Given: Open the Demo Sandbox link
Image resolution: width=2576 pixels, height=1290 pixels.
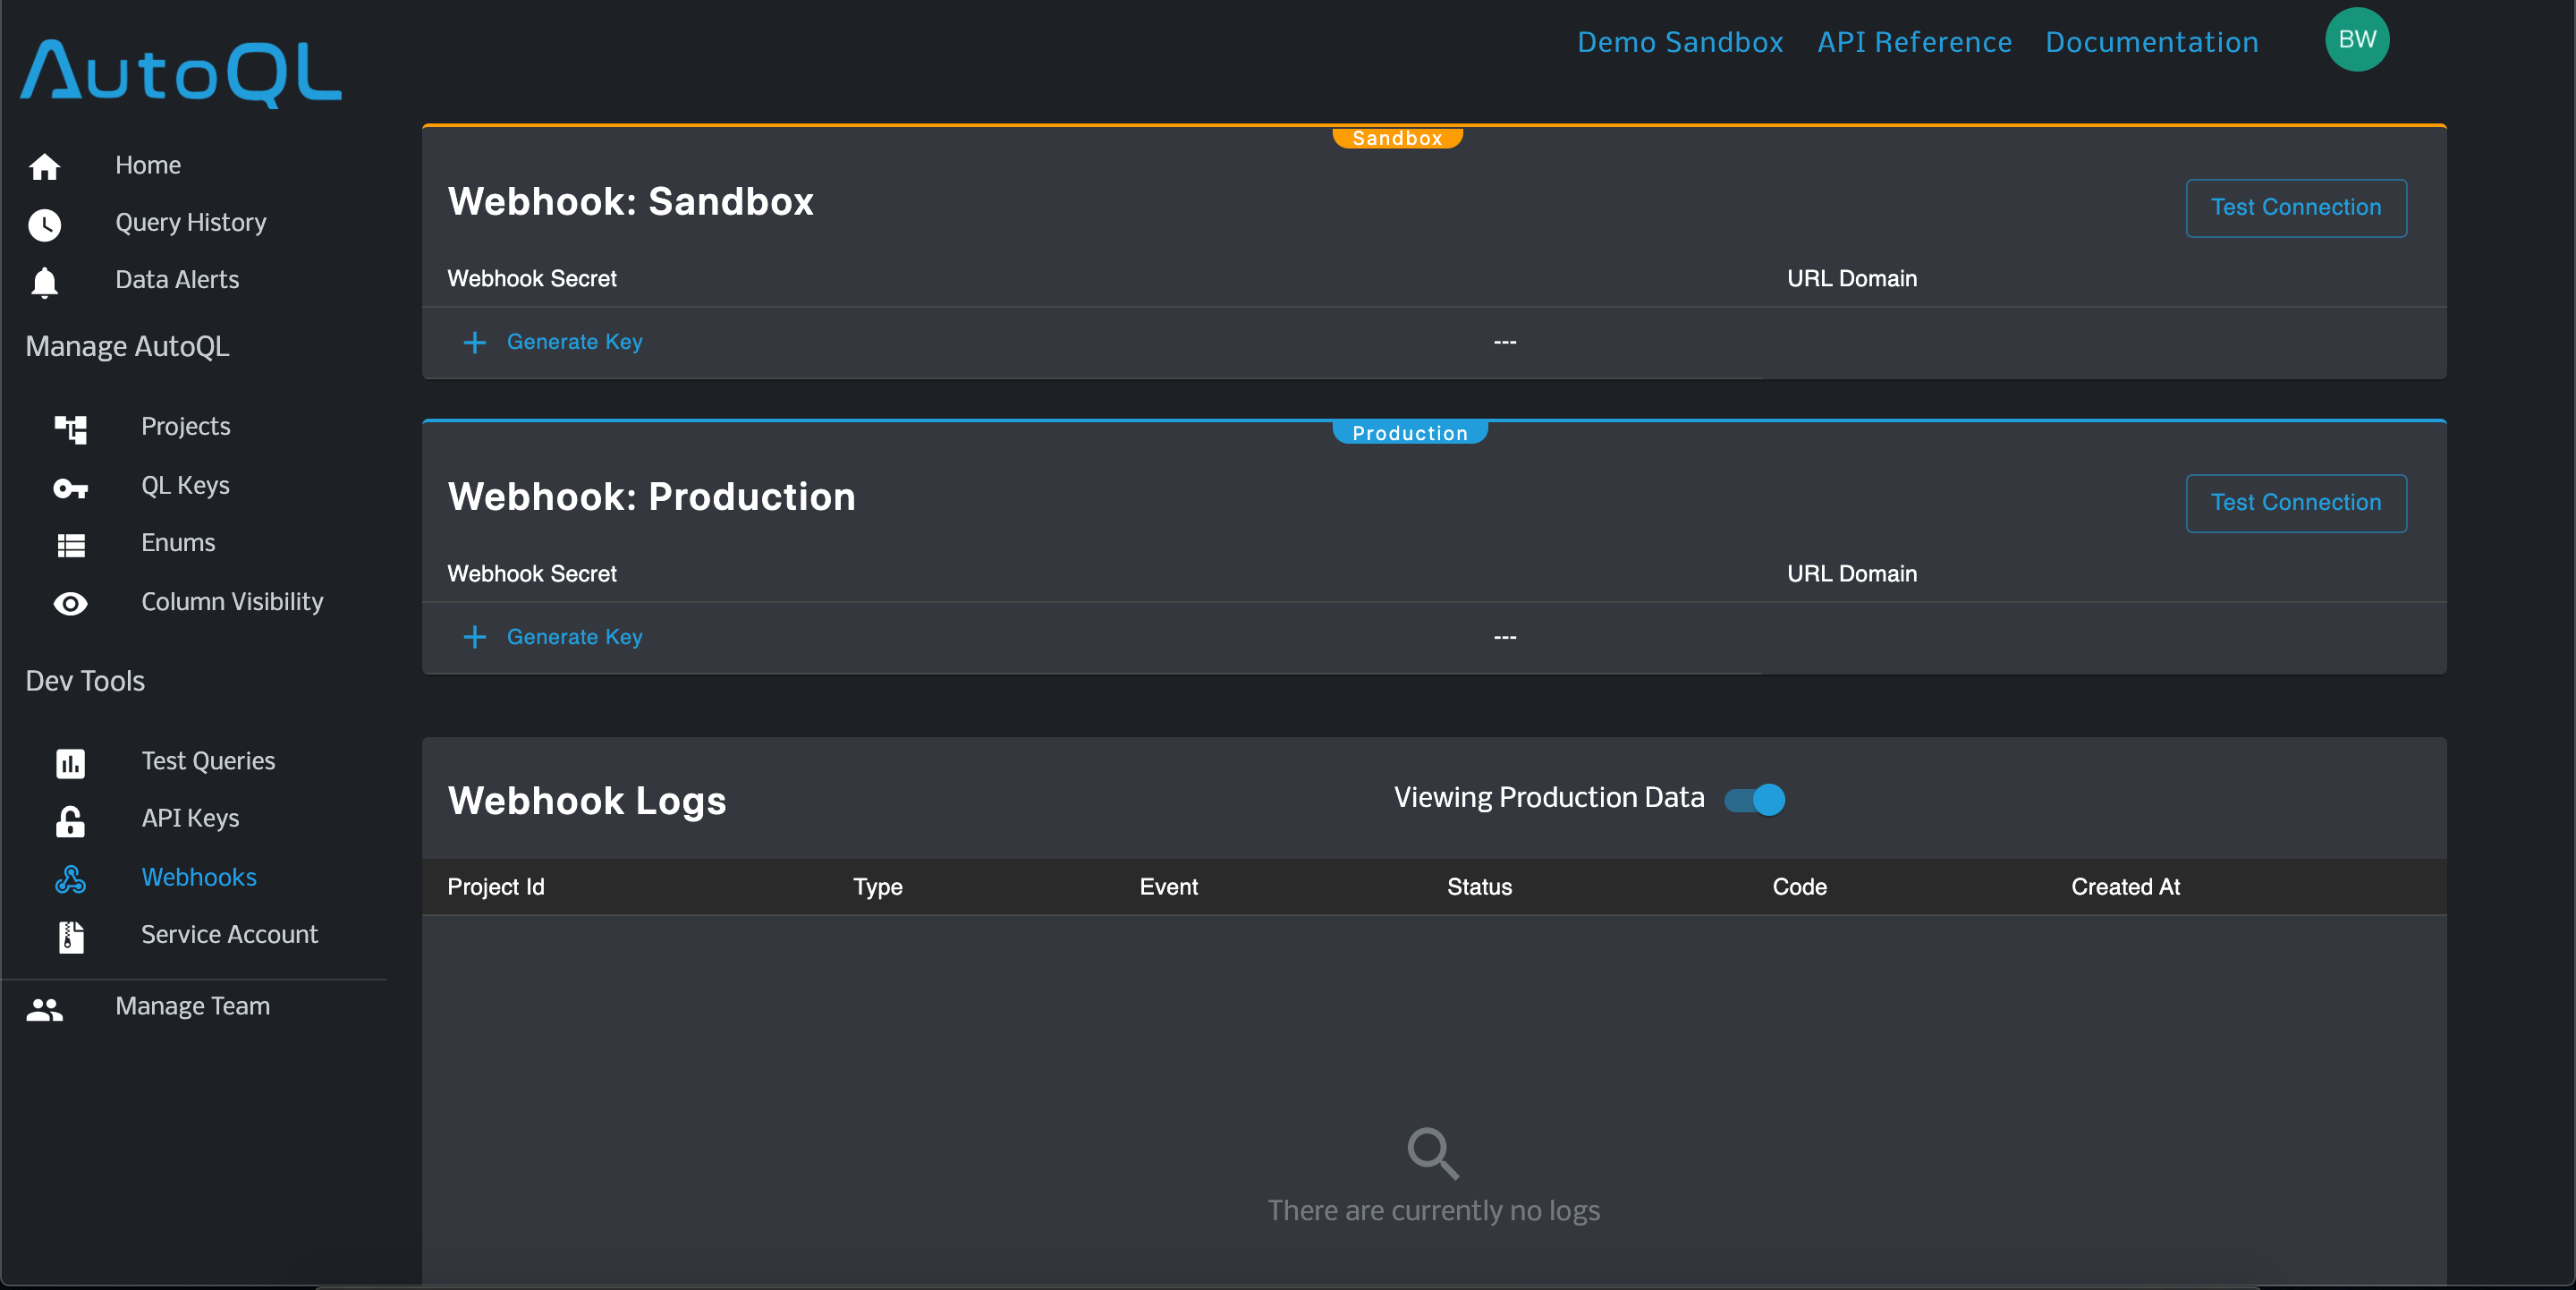Looking at the screenshot, I should click(x=1680, y=42).
